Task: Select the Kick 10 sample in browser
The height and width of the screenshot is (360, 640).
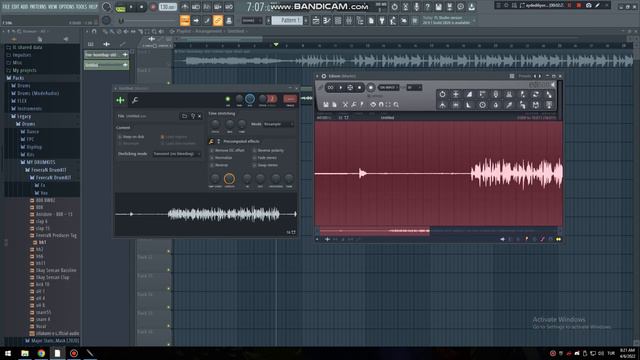Action: click(x=42, y=284)
